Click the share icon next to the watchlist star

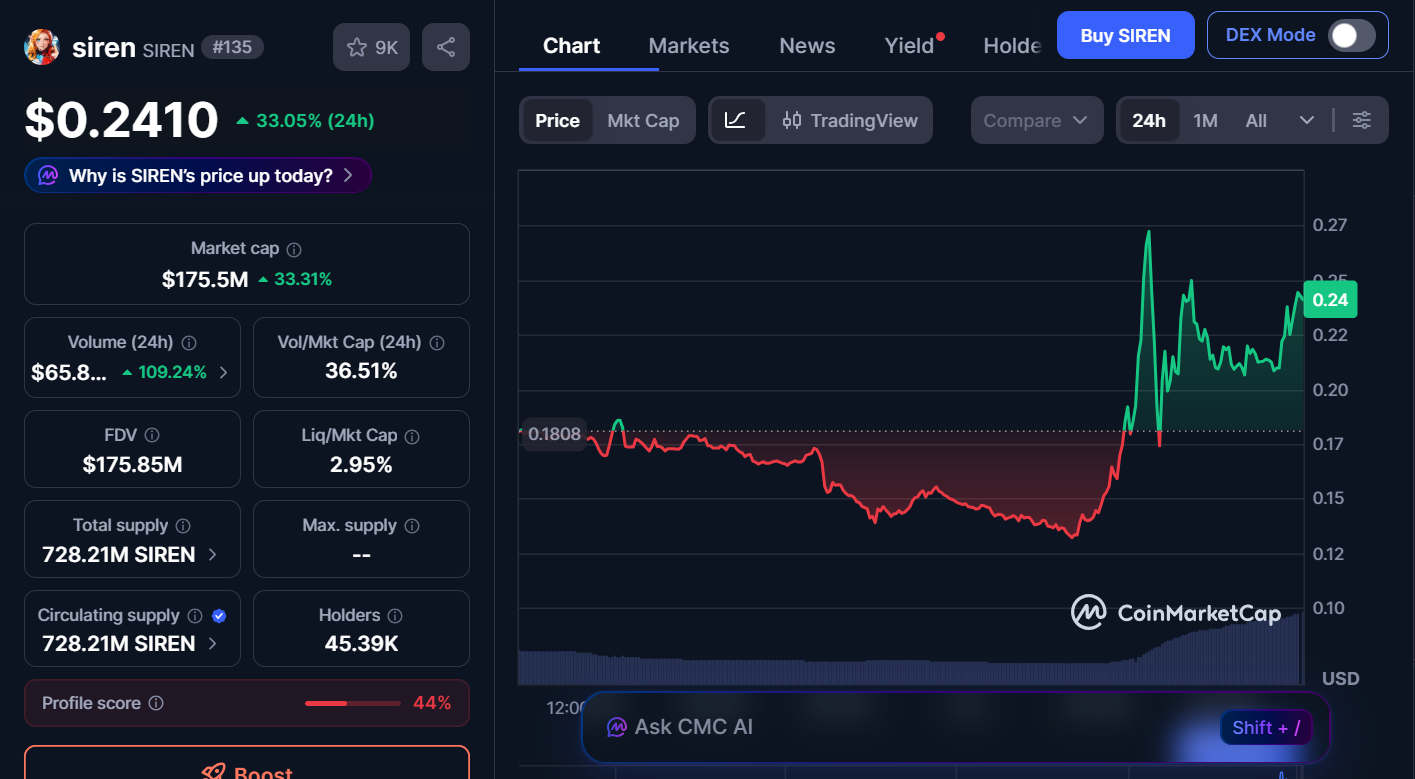[445, 46]
